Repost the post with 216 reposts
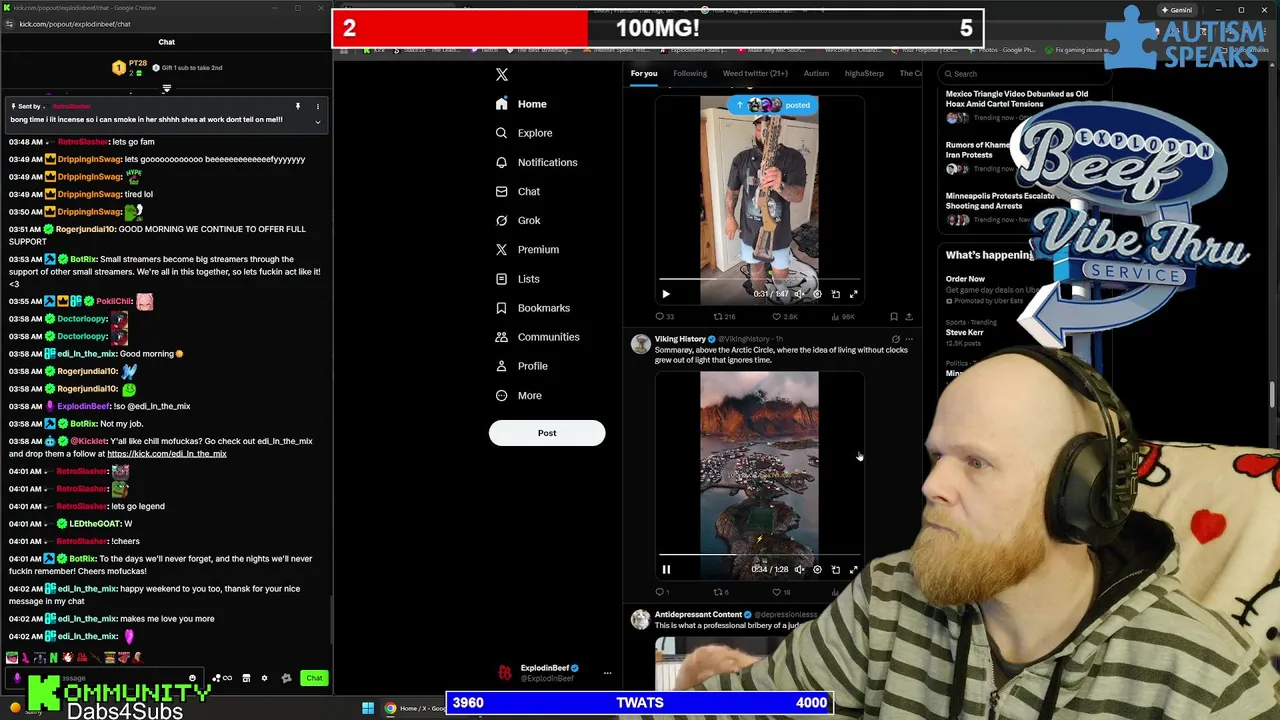Viewport: 1280px width, 720px height. 723,317
